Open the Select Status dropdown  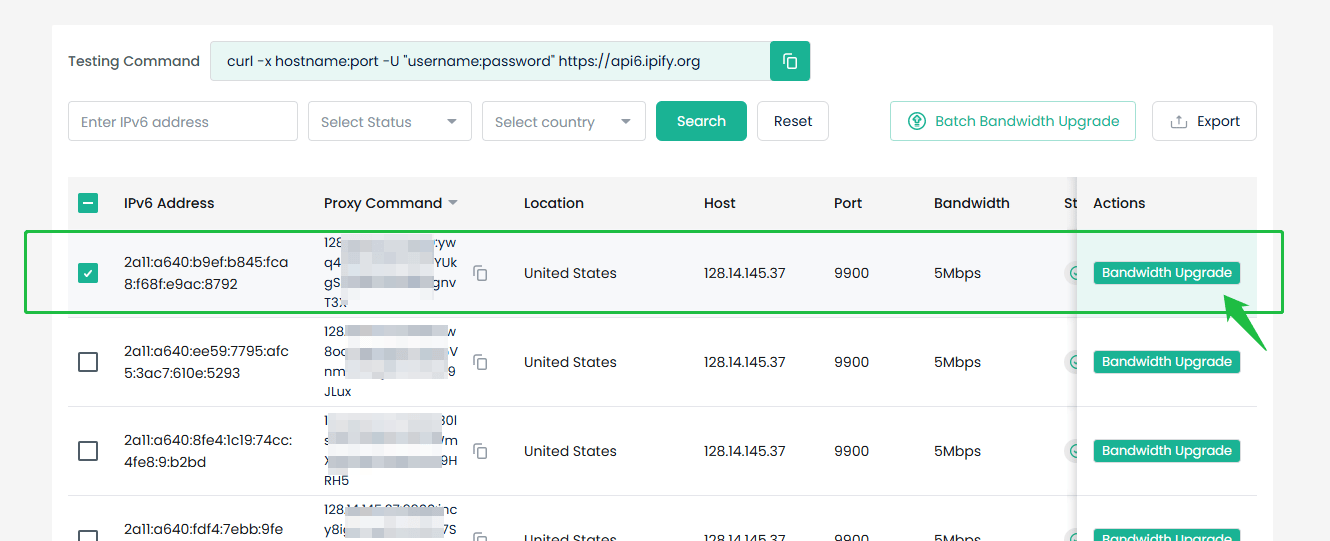(390, 121)
